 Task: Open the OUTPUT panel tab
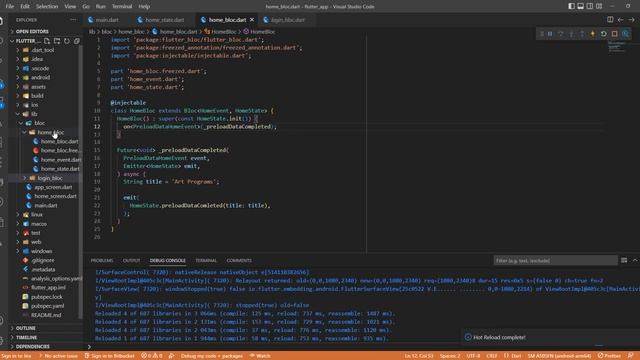131,260
